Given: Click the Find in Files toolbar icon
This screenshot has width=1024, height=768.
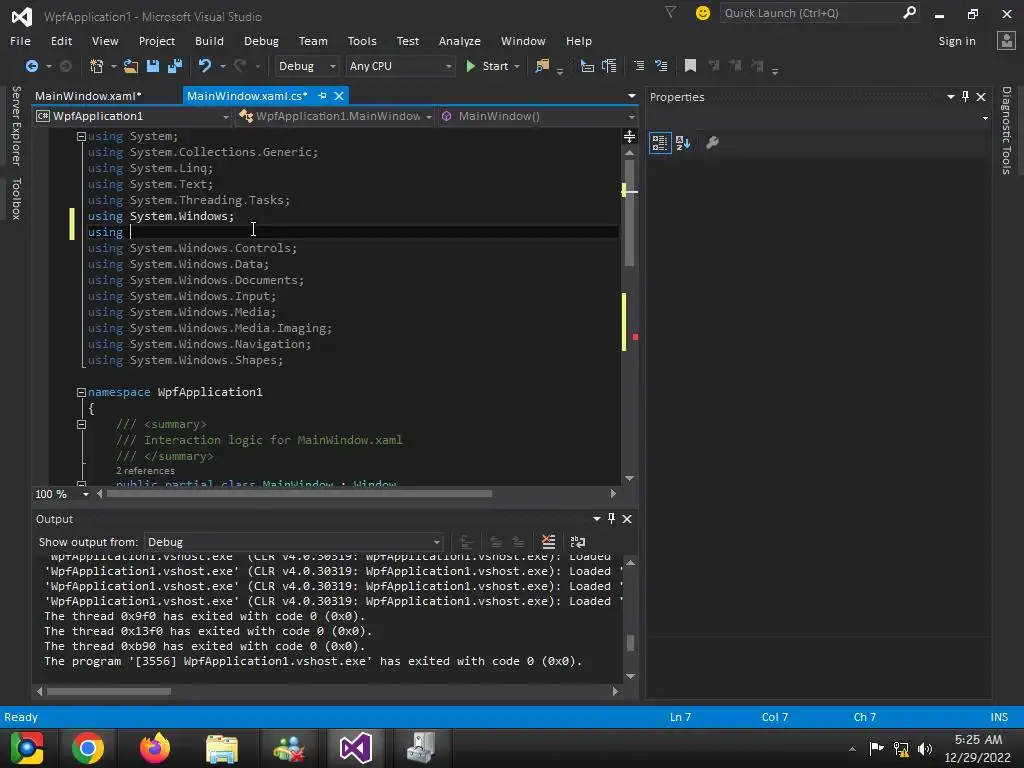Looking at the screenshot, I should coord(542,66).
